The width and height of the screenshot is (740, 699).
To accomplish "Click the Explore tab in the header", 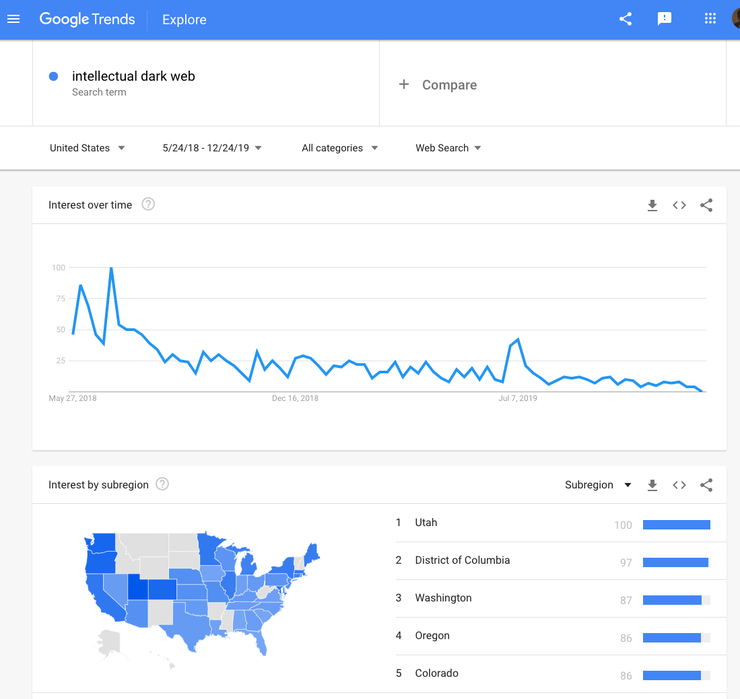I will click(x=184, y=19).
